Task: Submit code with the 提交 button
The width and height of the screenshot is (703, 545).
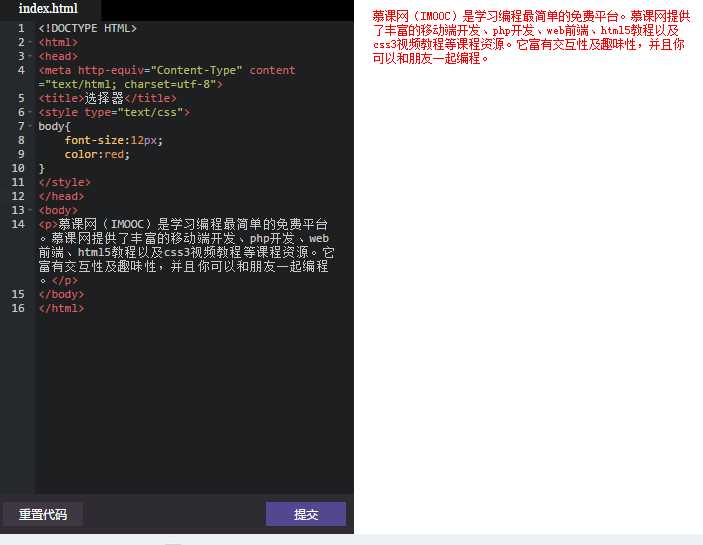Action: 306,514
